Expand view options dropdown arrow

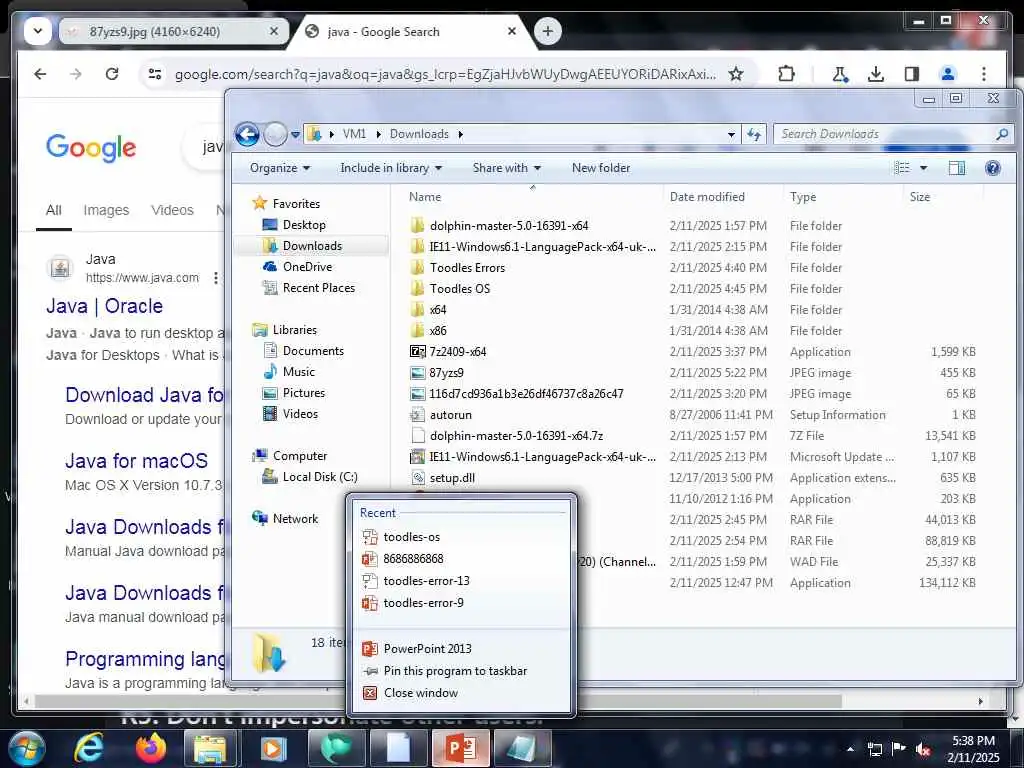tap(923, 168)
